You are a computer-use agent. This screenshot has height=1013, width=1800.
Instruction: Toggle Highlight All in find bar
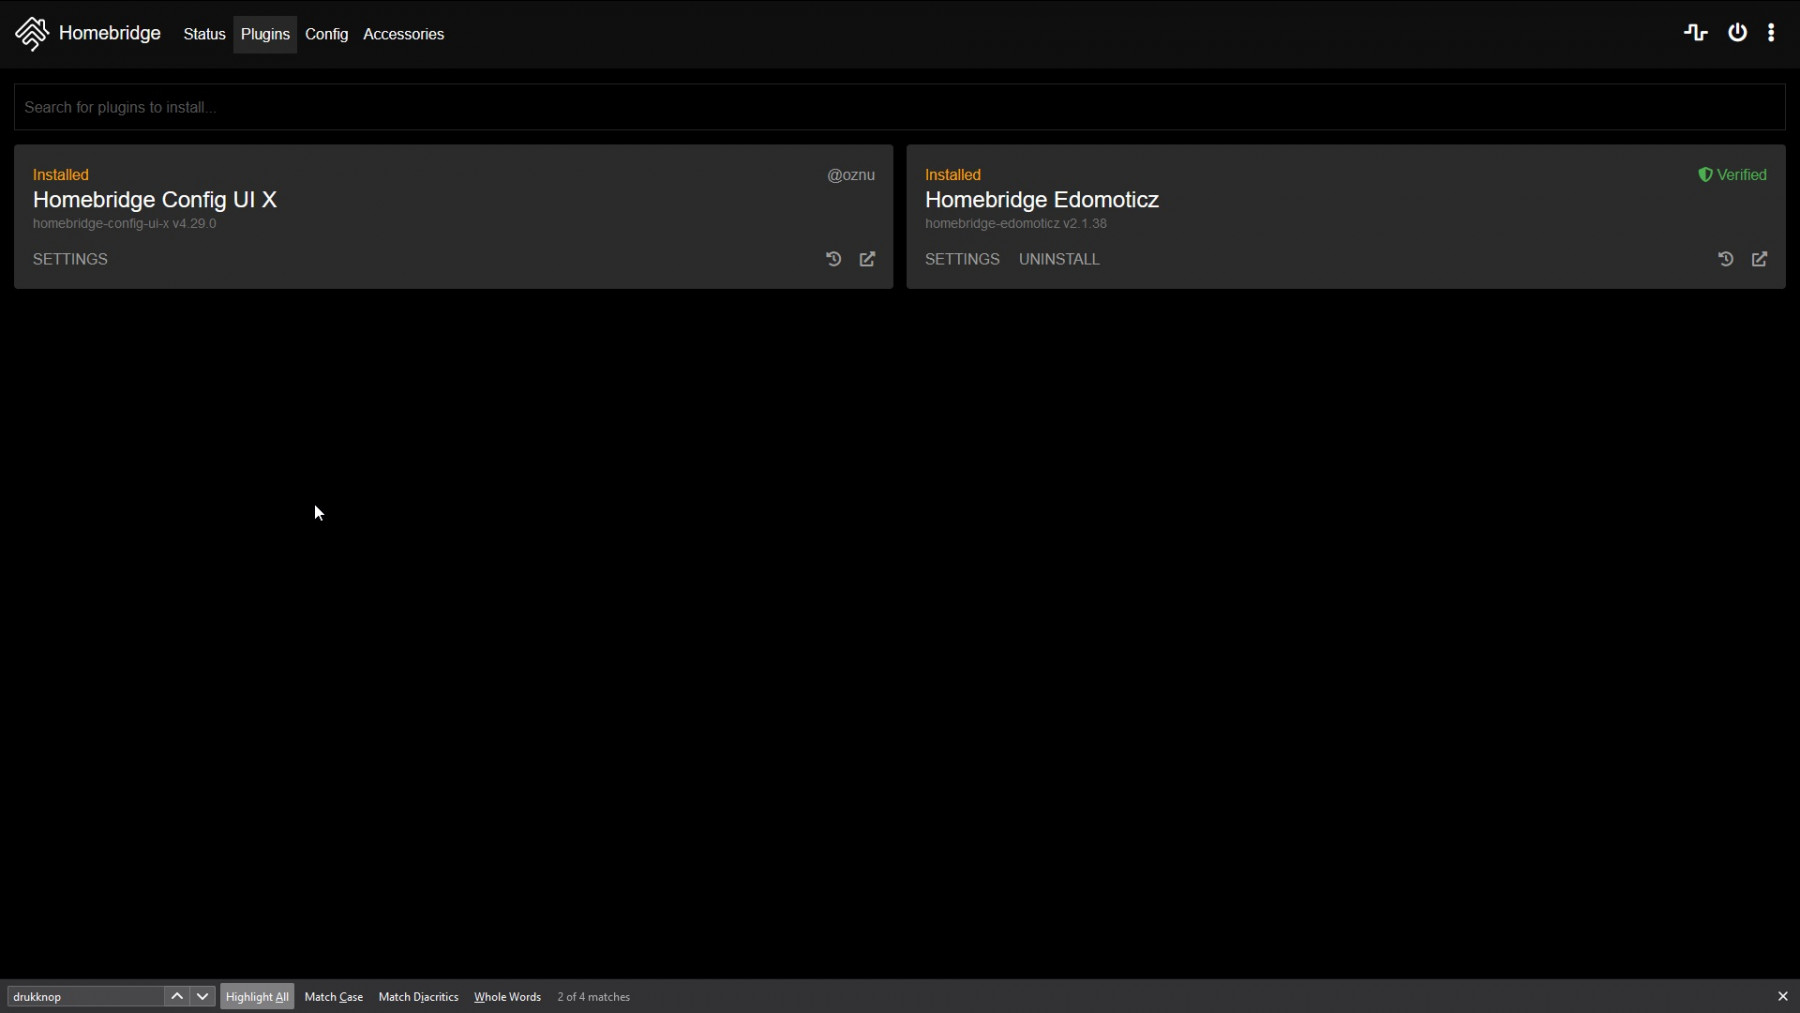coord(257,997)
